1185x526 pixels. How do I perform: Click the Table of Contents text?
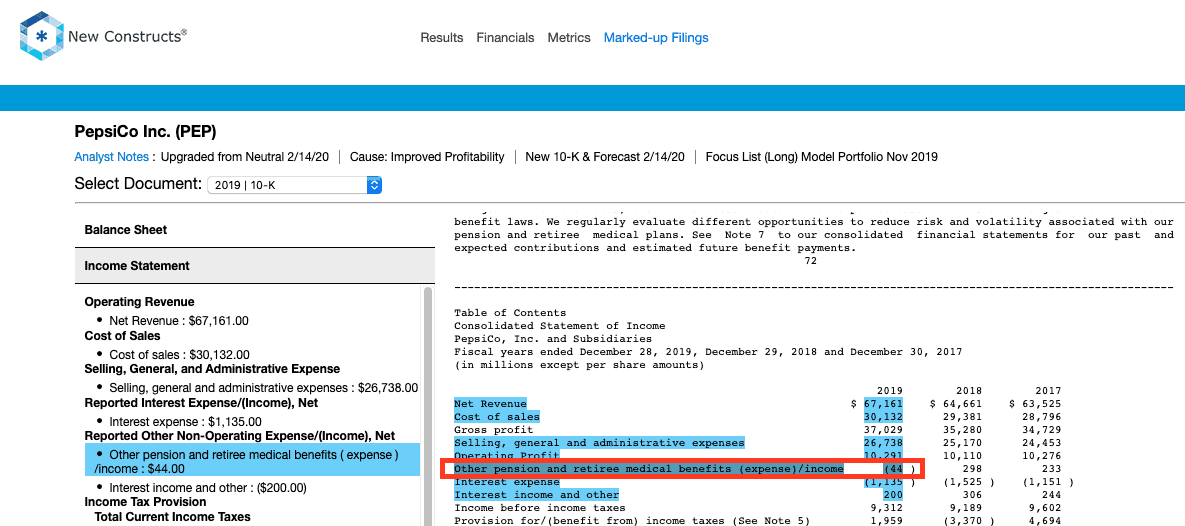tap(510, 313)
